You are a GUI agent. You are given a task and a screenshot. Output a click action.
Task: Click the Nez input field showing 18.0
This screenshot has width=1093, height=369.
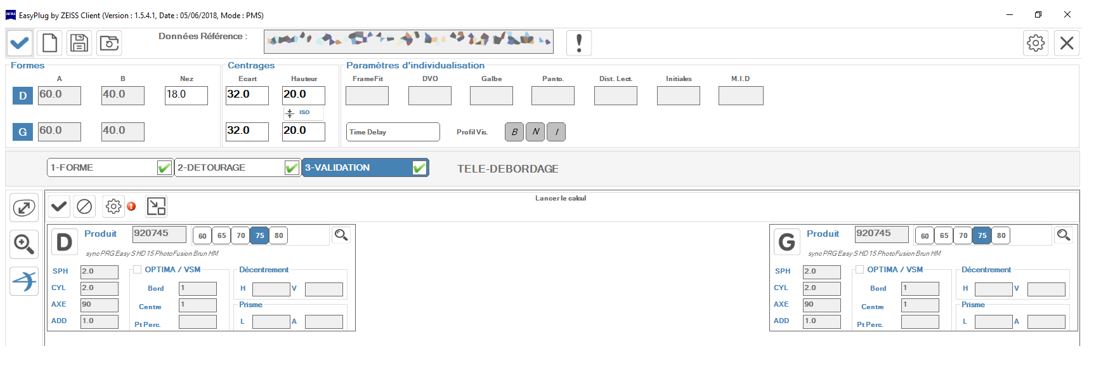(x=186, y=96)
